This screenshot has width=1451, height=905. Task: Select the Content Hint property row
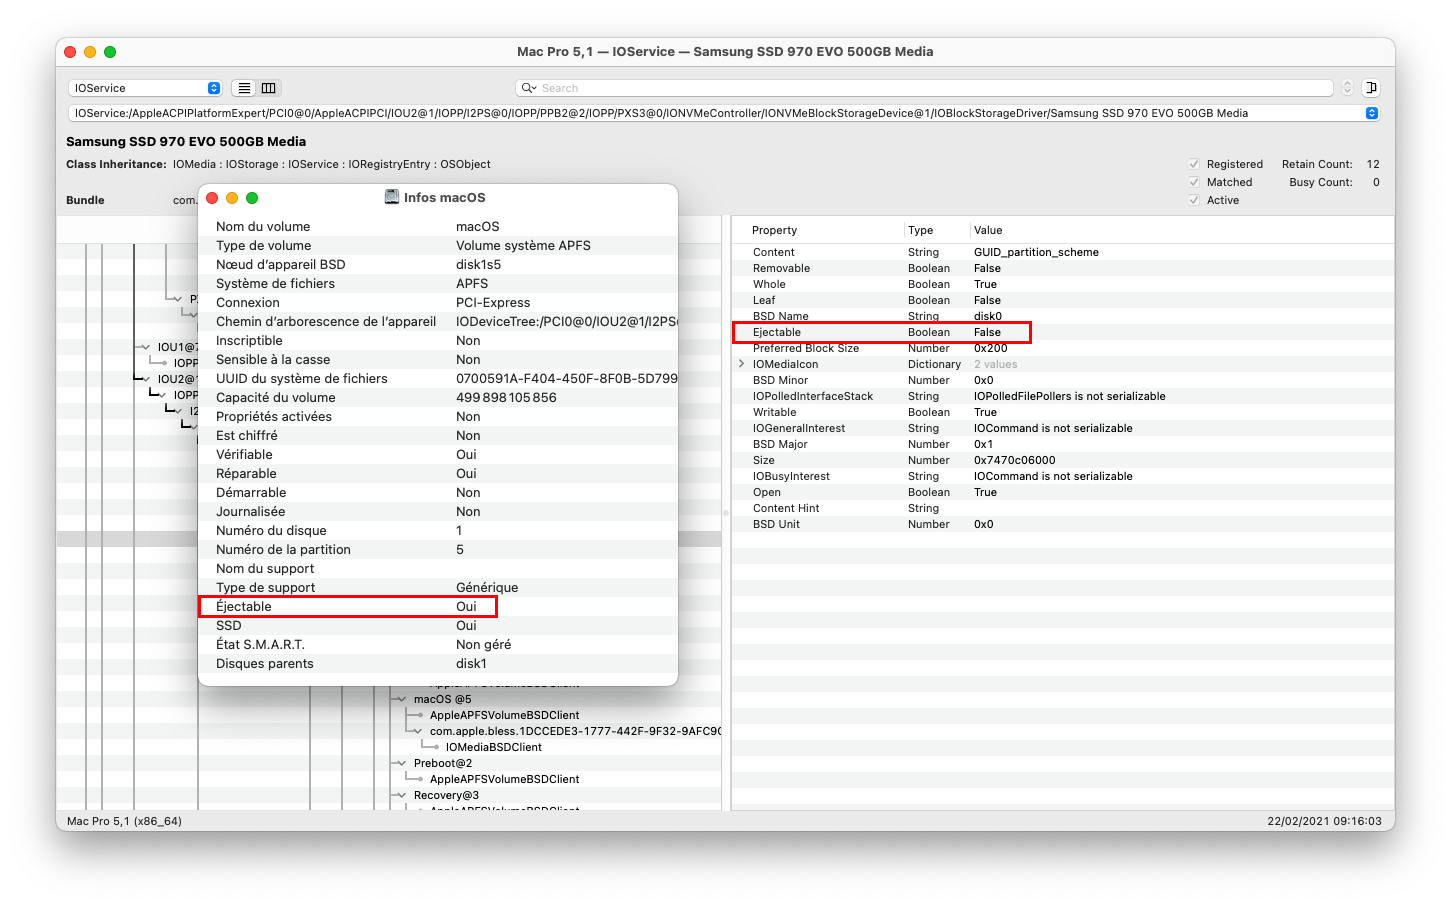1063,508
